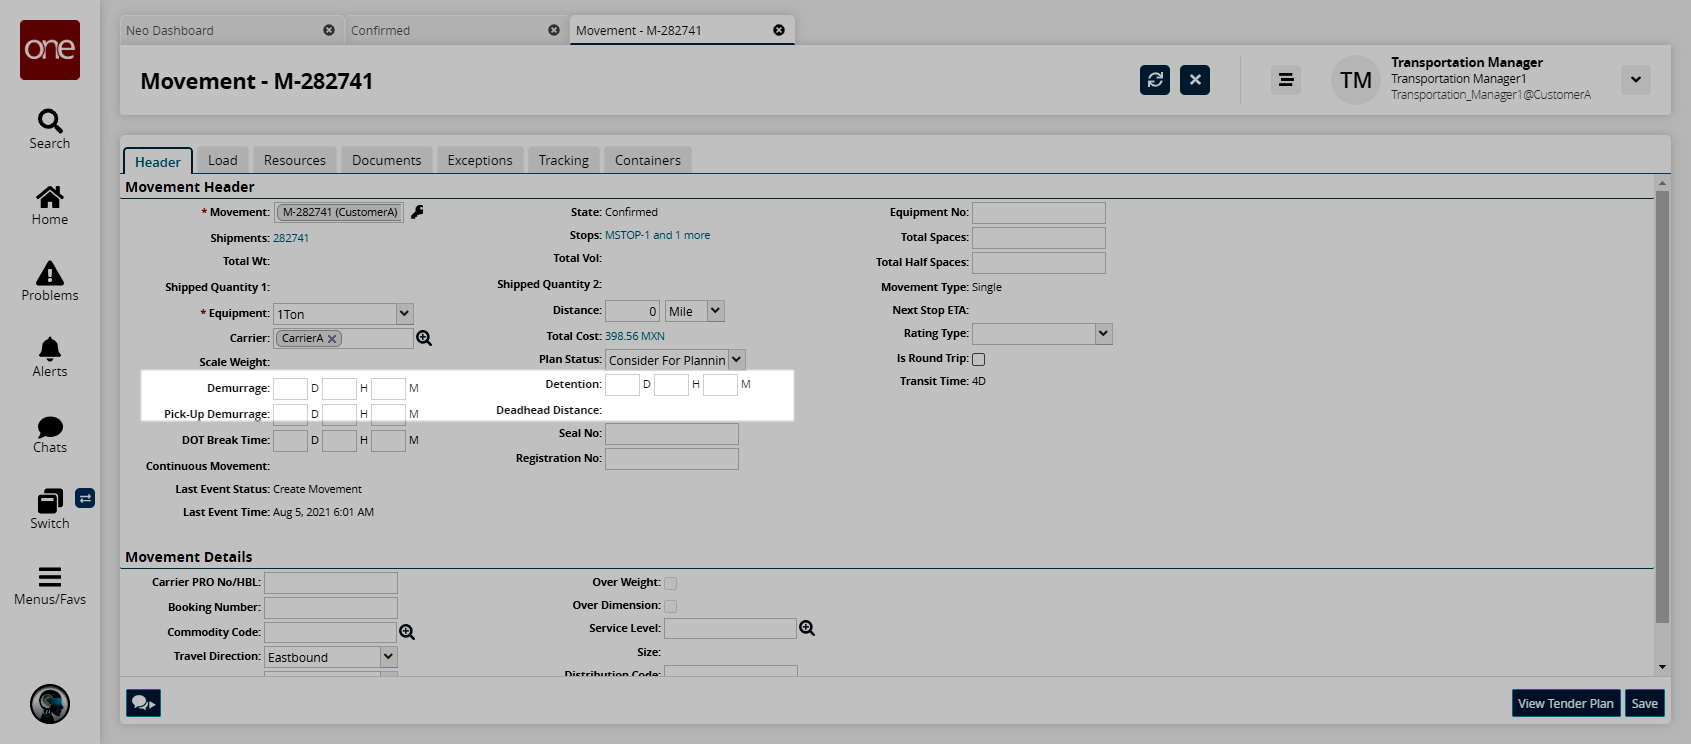The height and width of the screenshot is (744, 1691).
Task: Click the wrench icon beside Movement field
Action: point(418,212)
